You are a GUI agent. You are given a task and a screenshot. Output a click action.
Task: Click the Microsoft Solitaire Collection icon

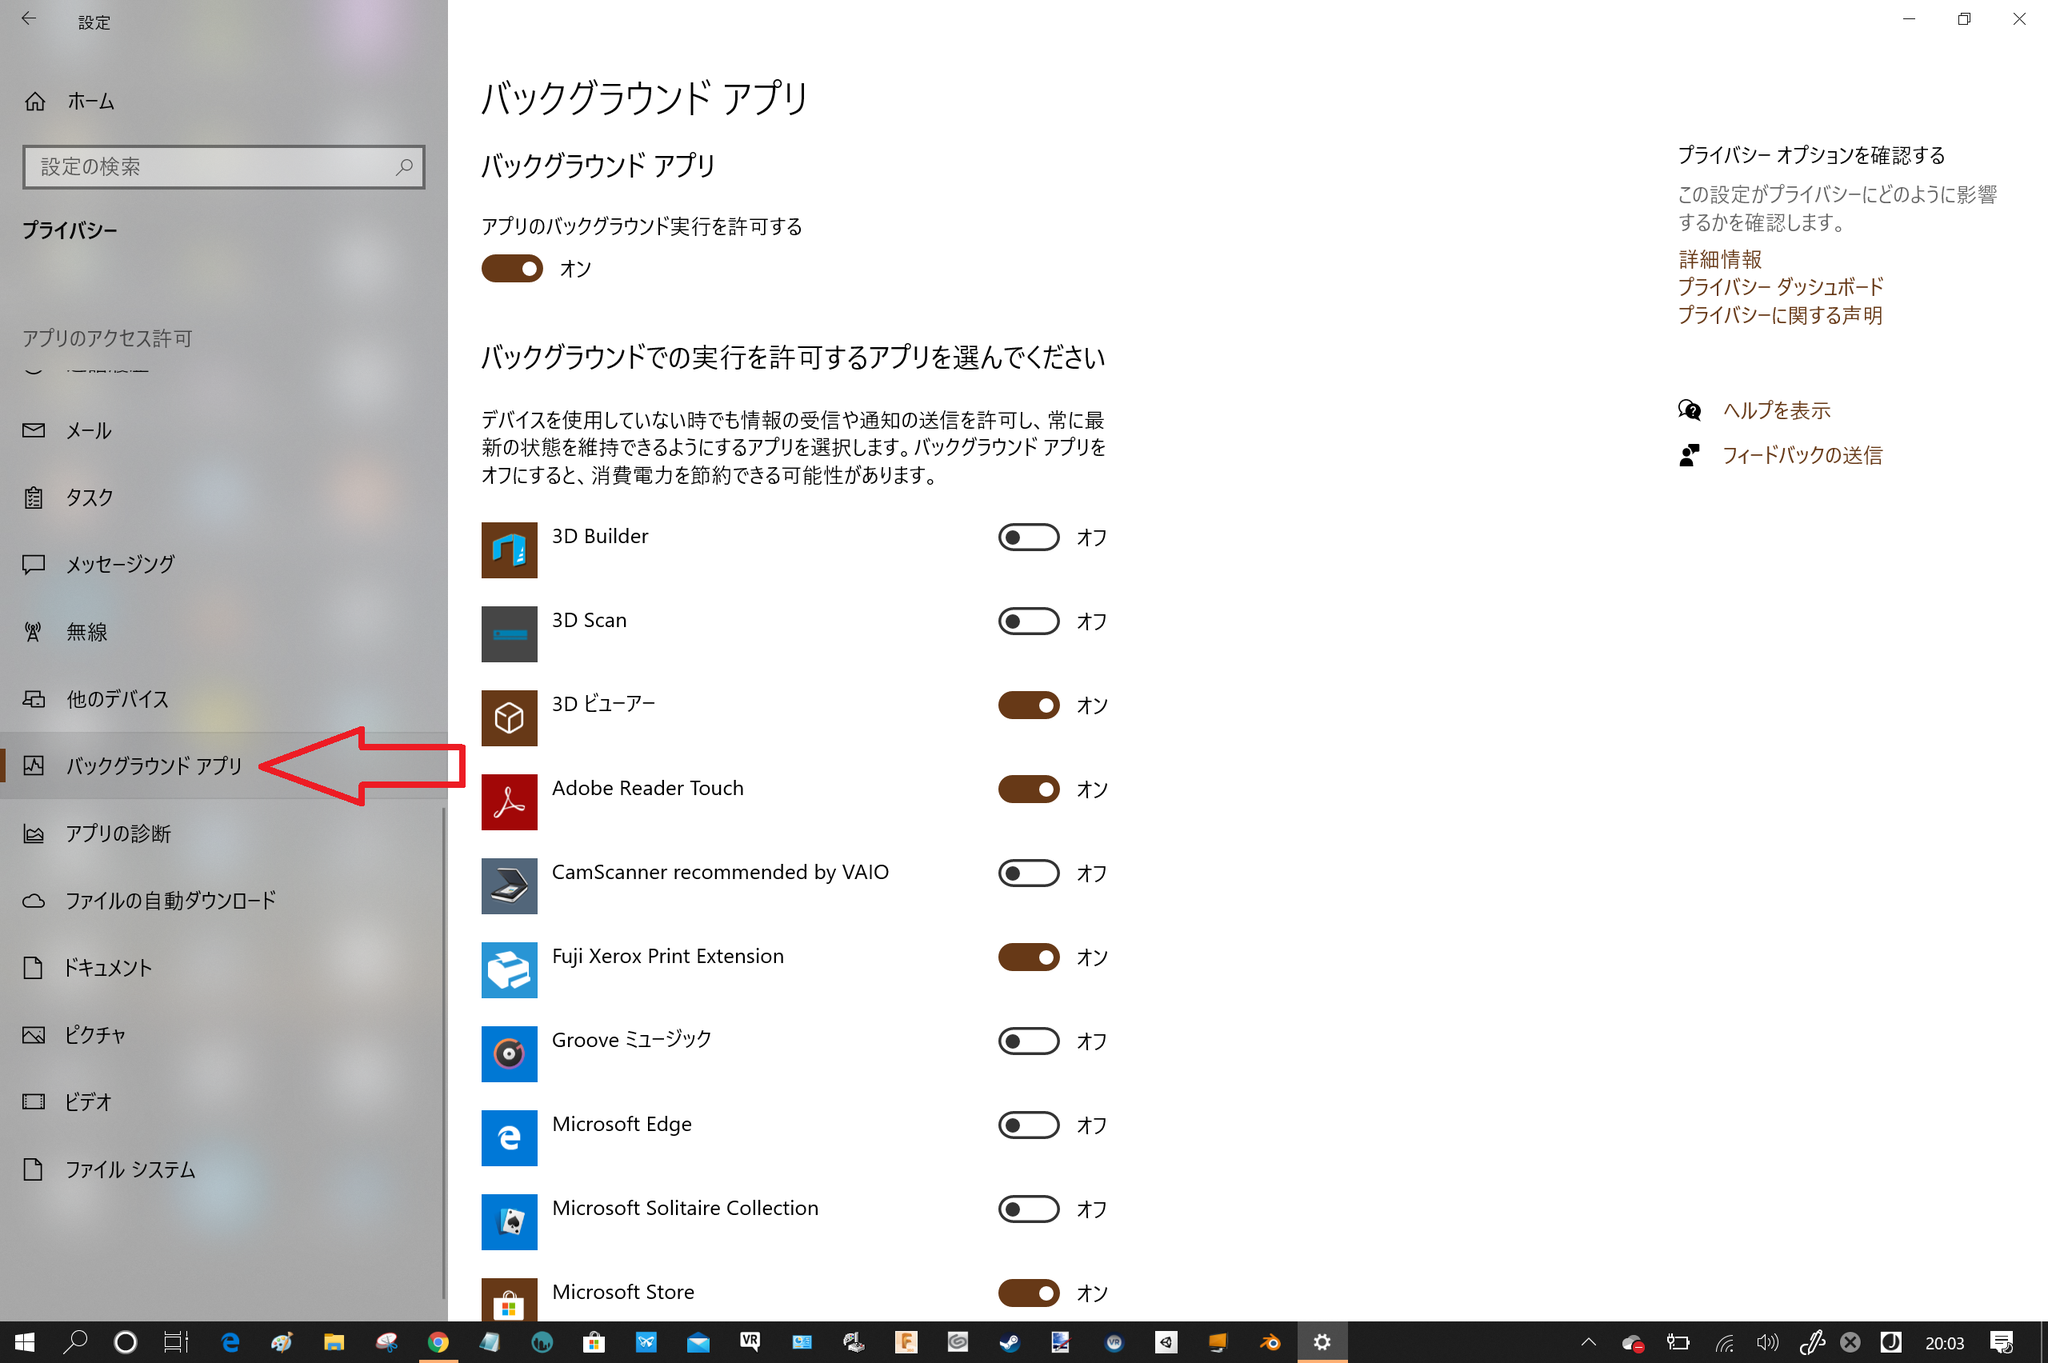[x=509, y=1222]
